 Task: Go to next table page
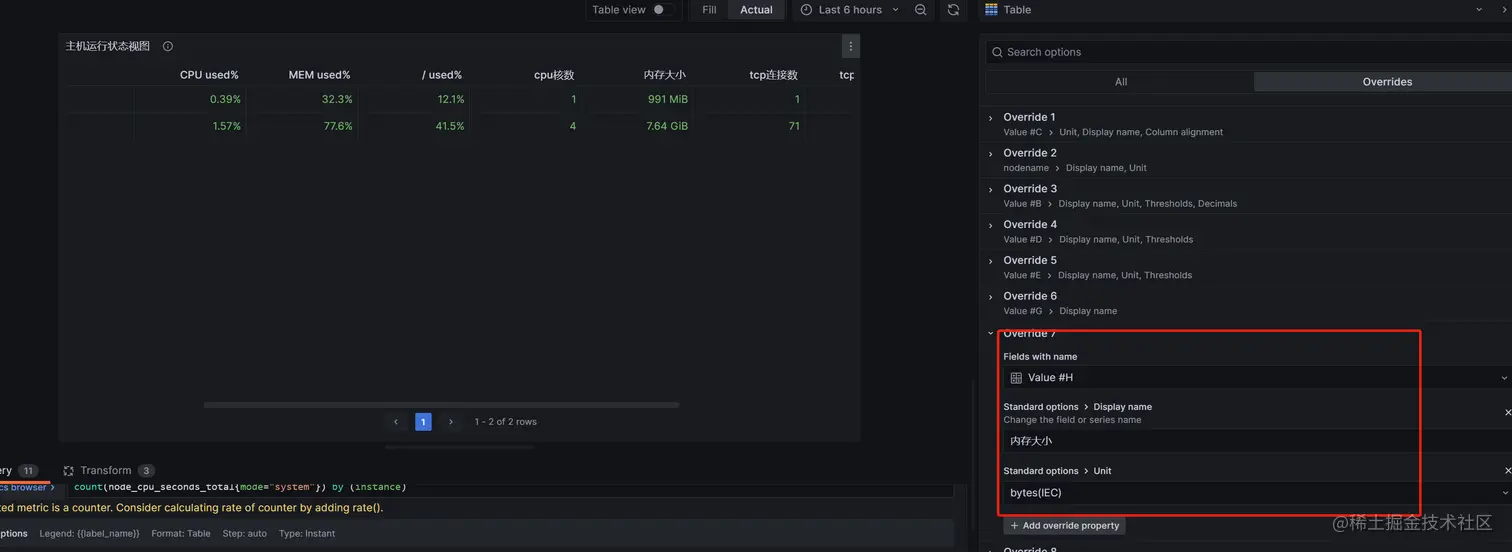tap(451, 422)
